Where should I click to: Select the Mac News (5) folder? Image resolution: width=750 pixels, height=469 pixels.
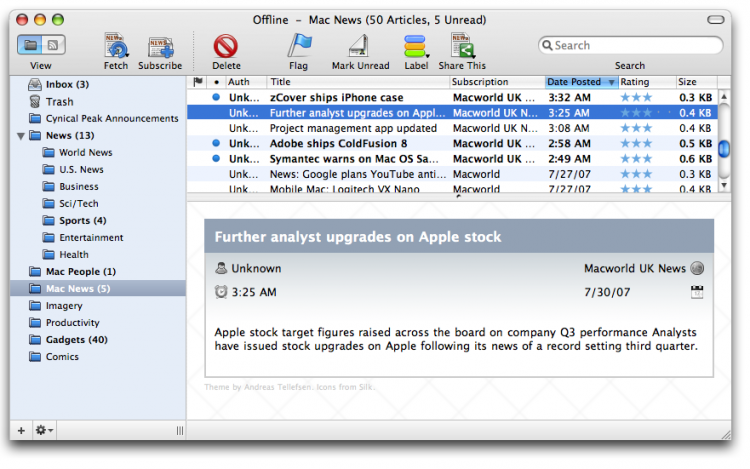tap(98, 289)
